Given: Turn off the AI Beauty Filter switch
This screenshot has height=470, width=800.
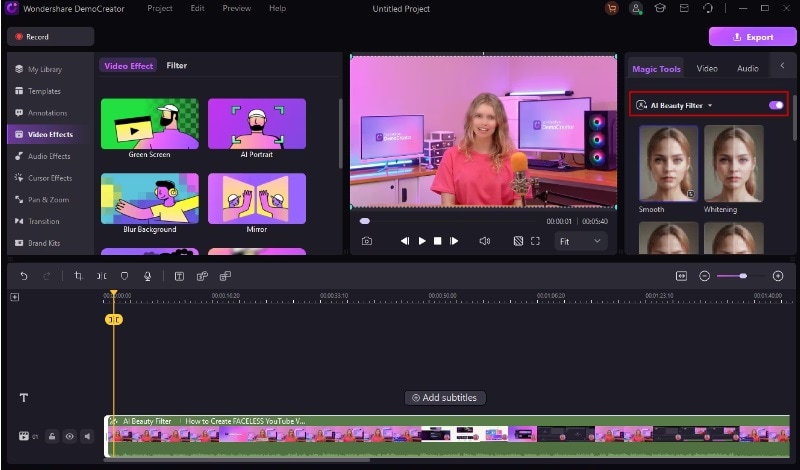Looking at the screenshot, I should 776,105.
